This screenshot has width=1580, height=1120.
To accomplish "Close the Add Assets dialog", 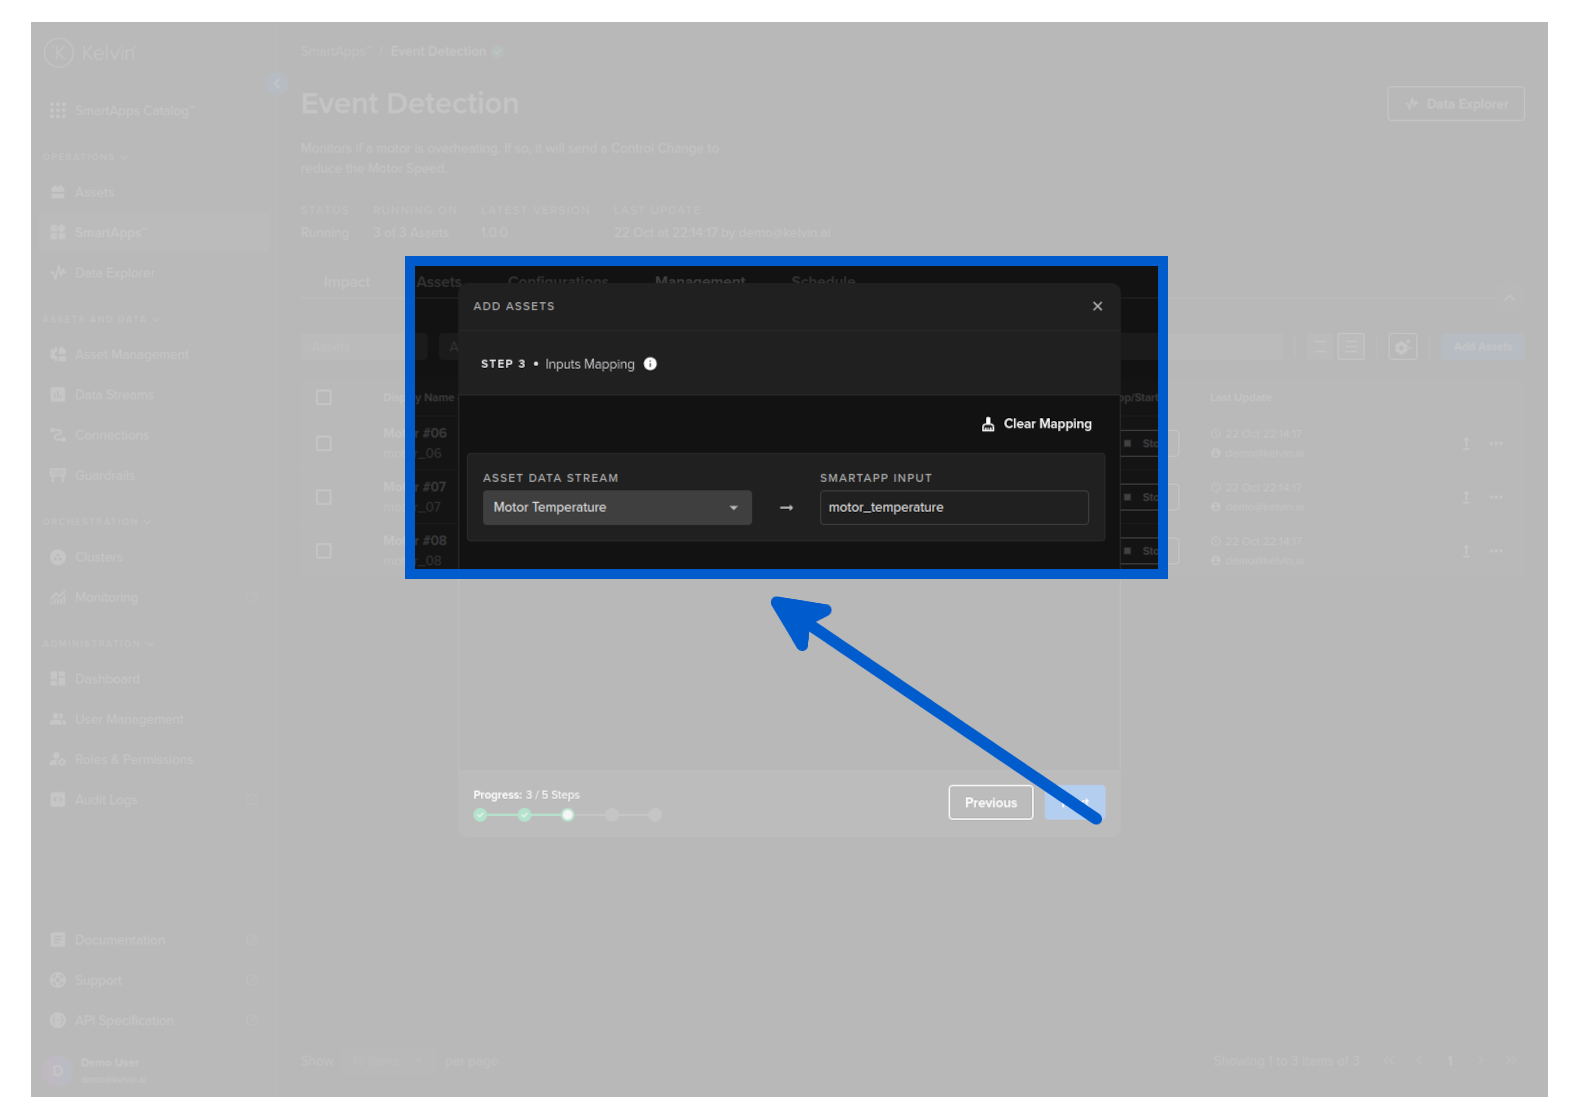I will [x=1097, y=306].
